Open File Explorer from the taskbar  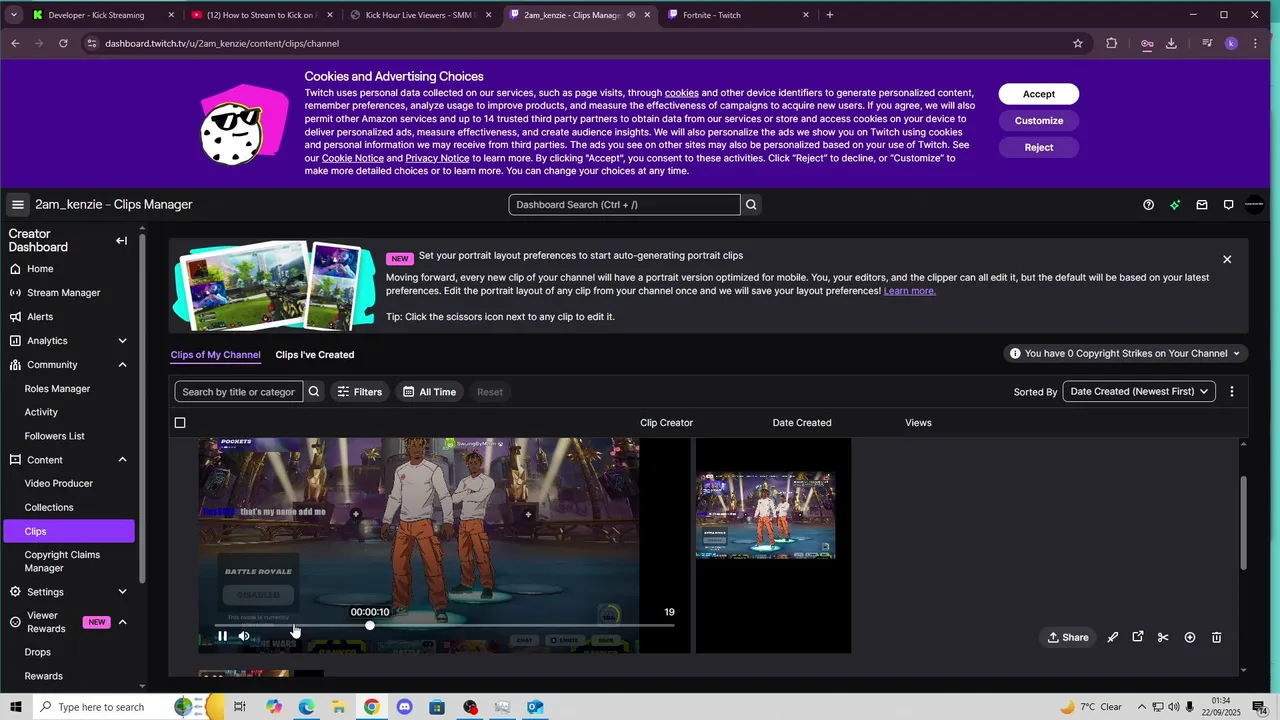click(339, 707)
